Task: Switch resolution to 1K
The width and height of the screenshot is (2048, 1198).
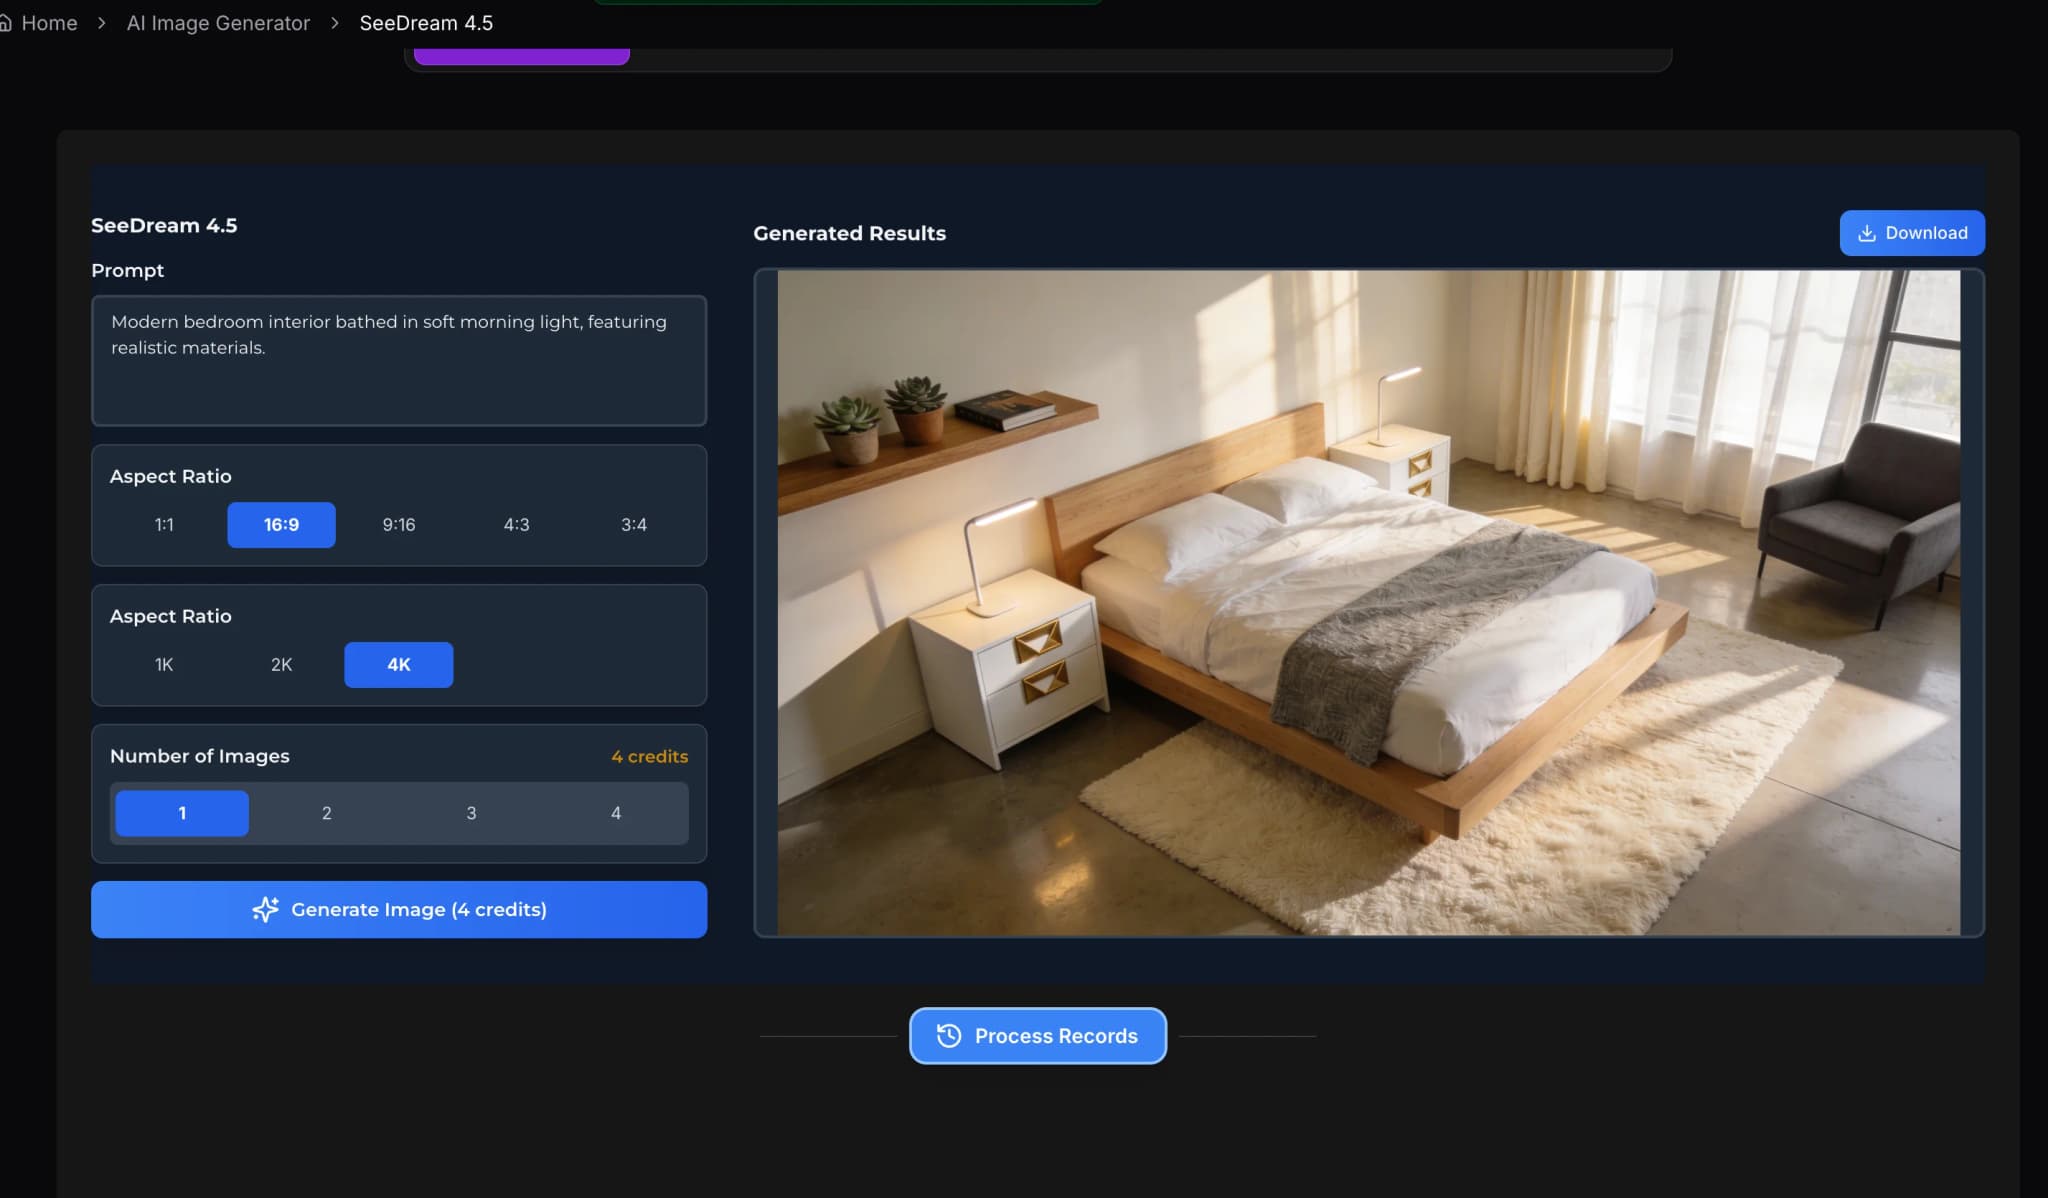Action: pyautogui.click(x=164, y=665)
